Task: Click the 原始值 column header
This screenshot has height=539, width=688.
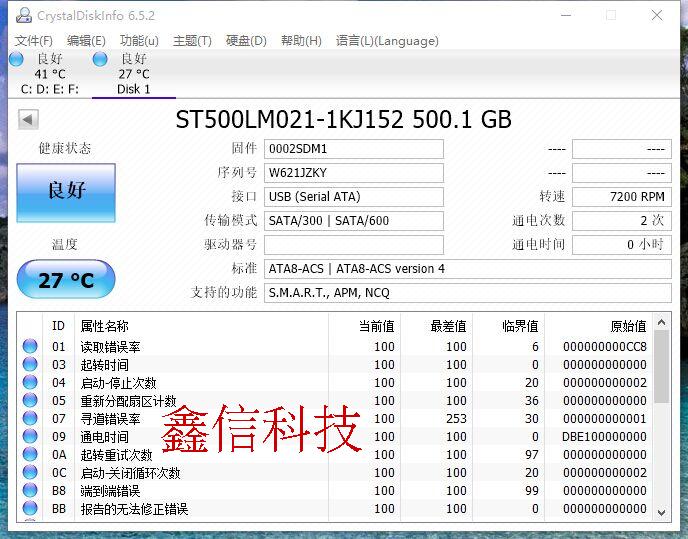Action: (x=627, y=326)
